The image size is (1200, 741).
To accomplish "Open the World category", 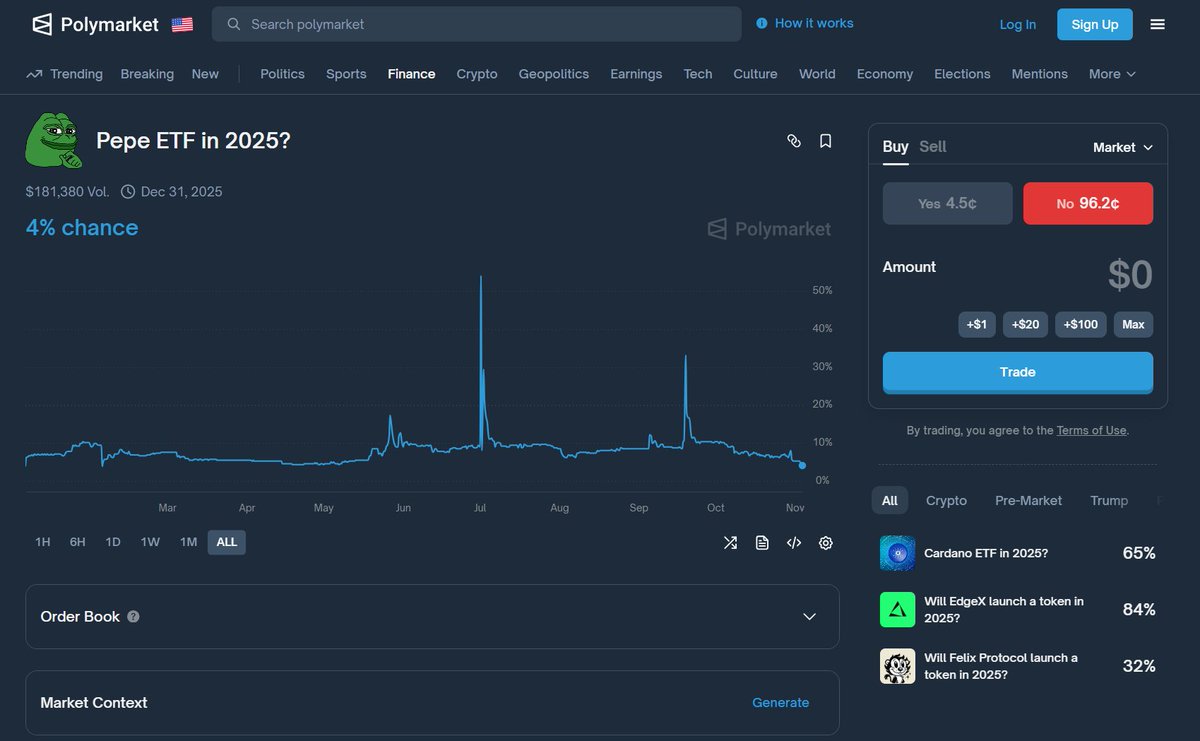I will tap(817, 74).
